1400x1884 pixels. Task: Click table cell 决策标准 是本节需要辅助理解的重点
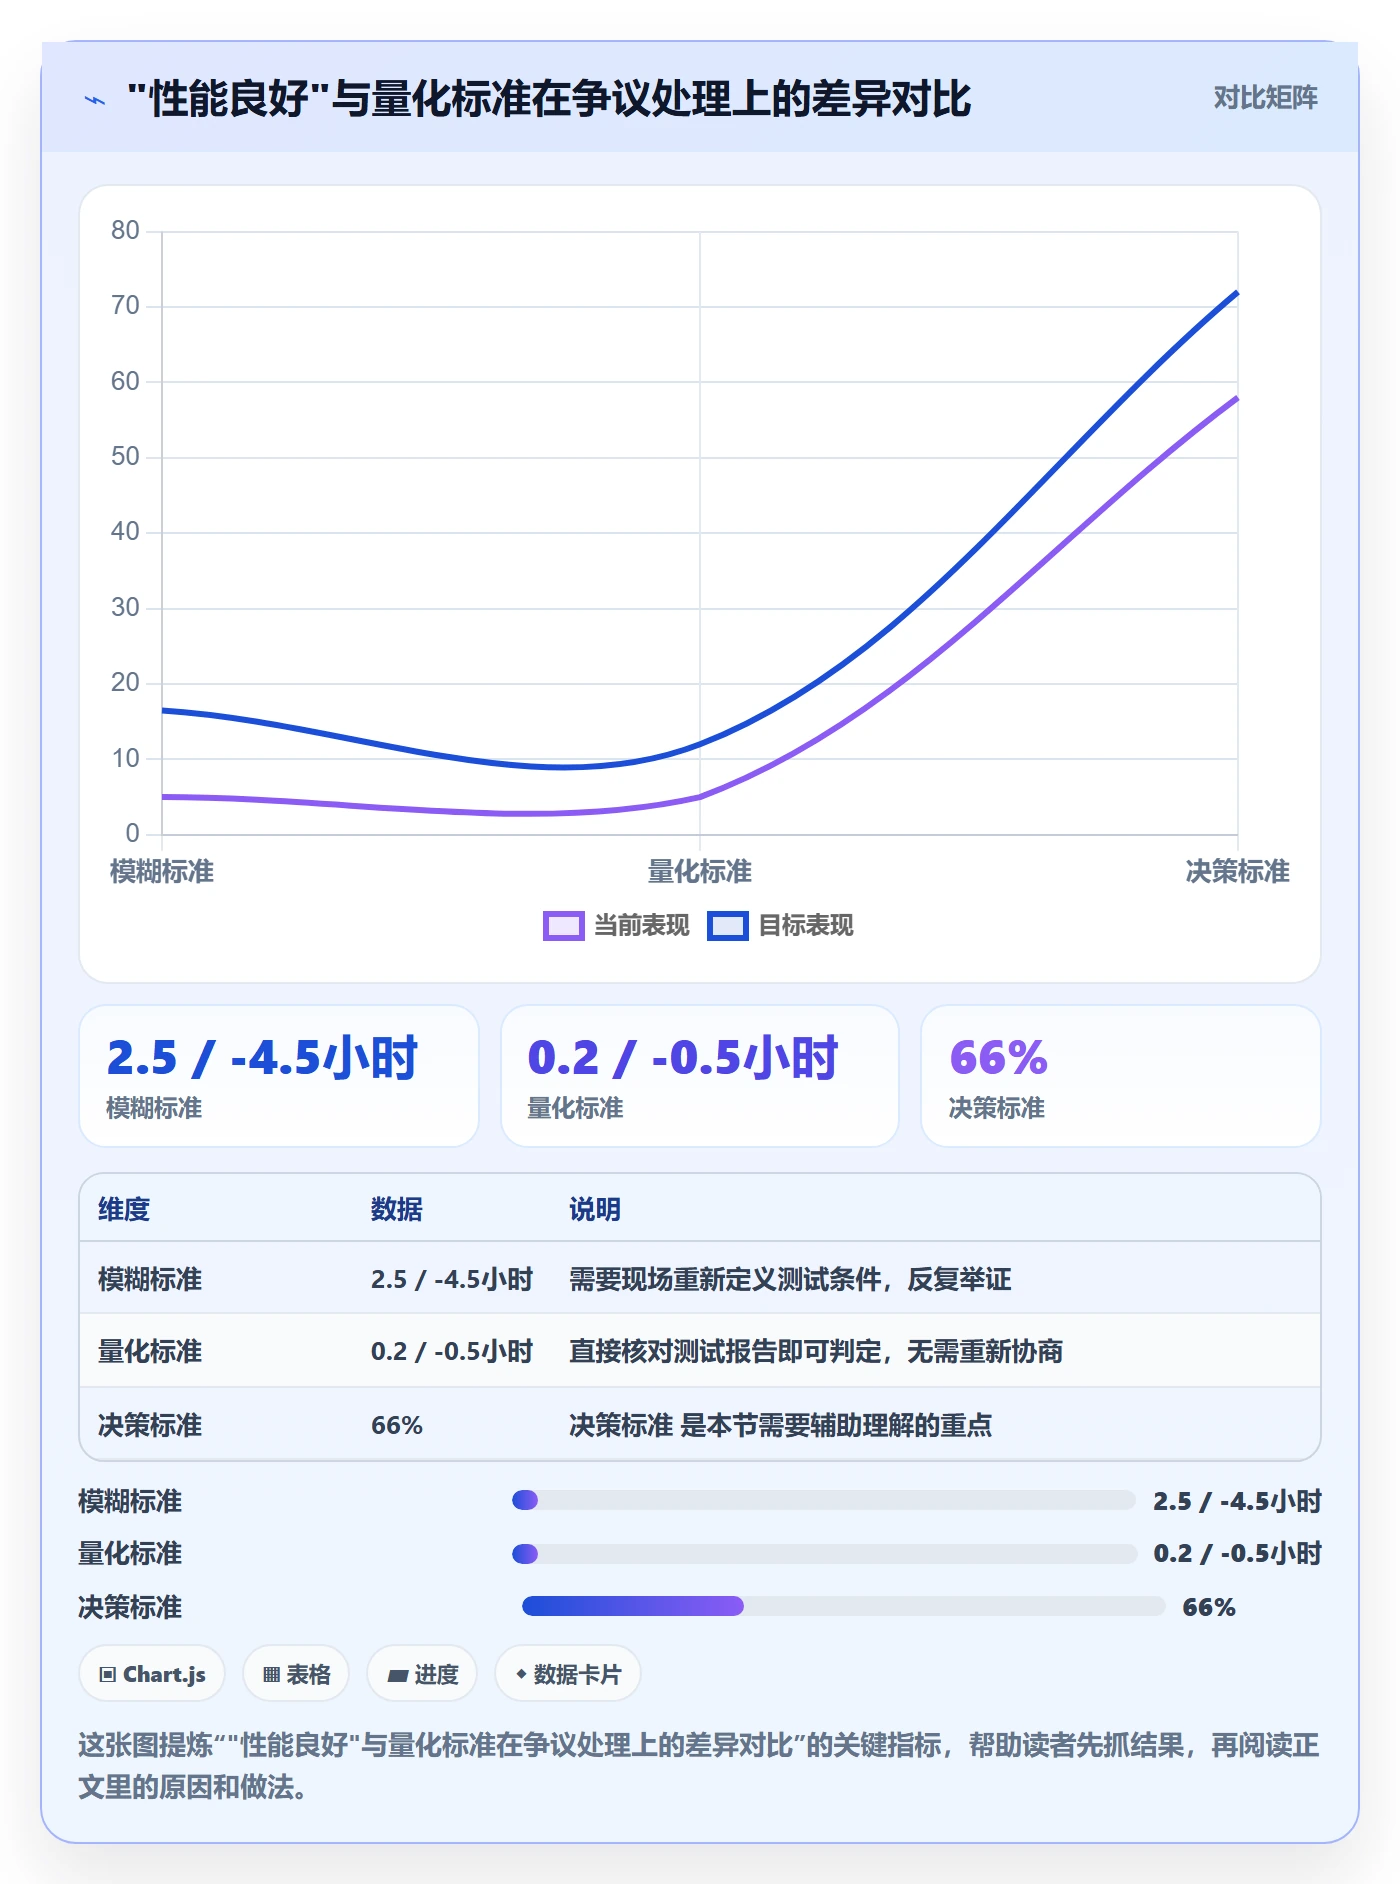pos(780,1425)
